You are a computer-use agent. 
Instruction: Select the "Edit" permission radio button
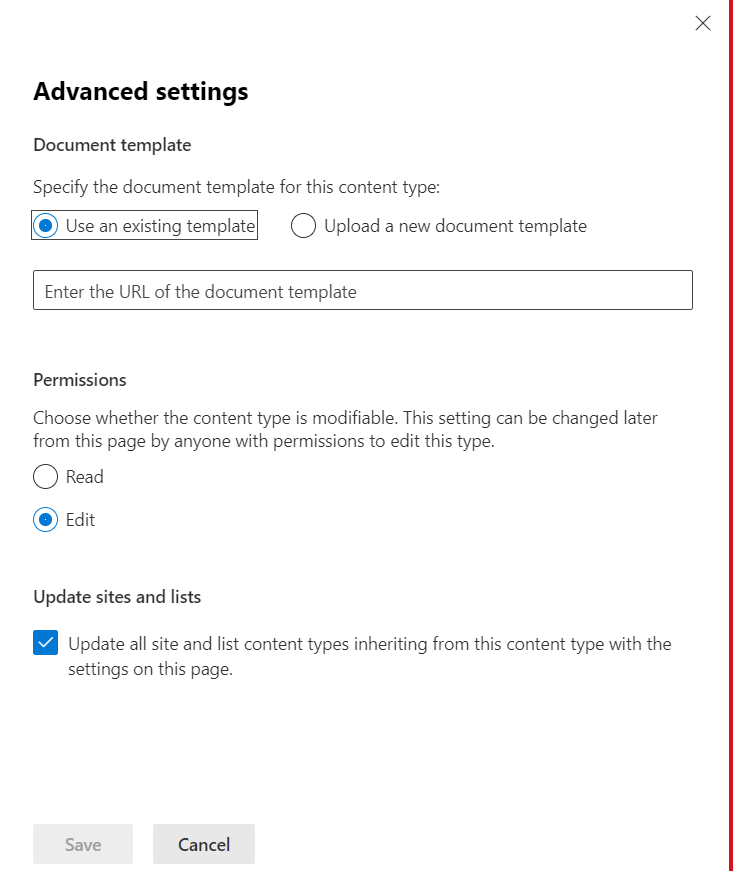pyautogui.click(x=44, y=520)
